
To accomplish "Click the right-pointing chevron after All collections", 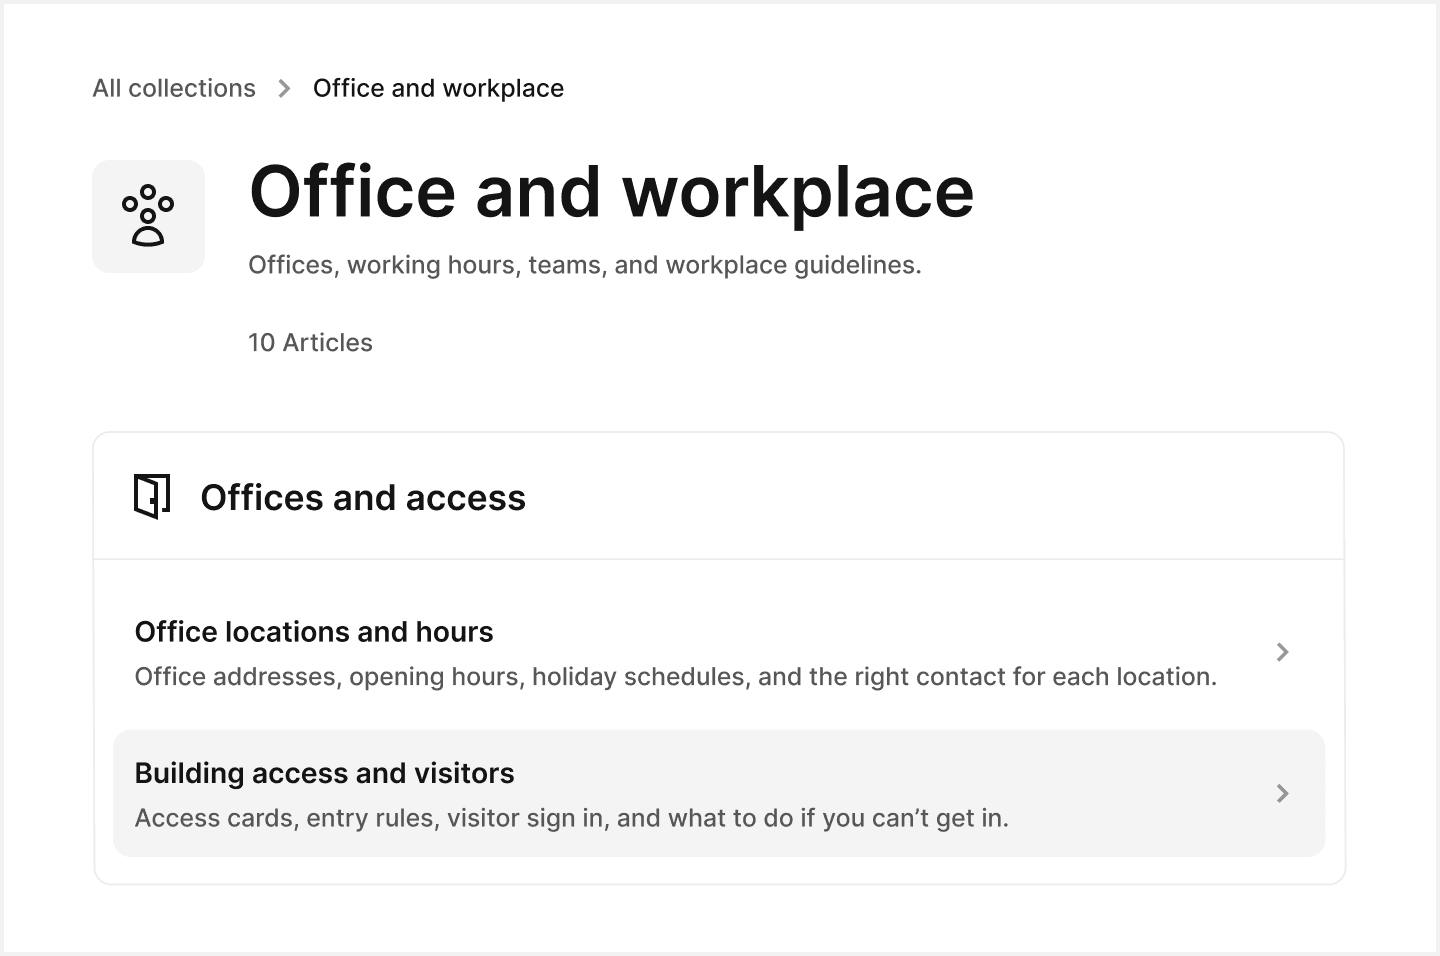I will [284, 88].
